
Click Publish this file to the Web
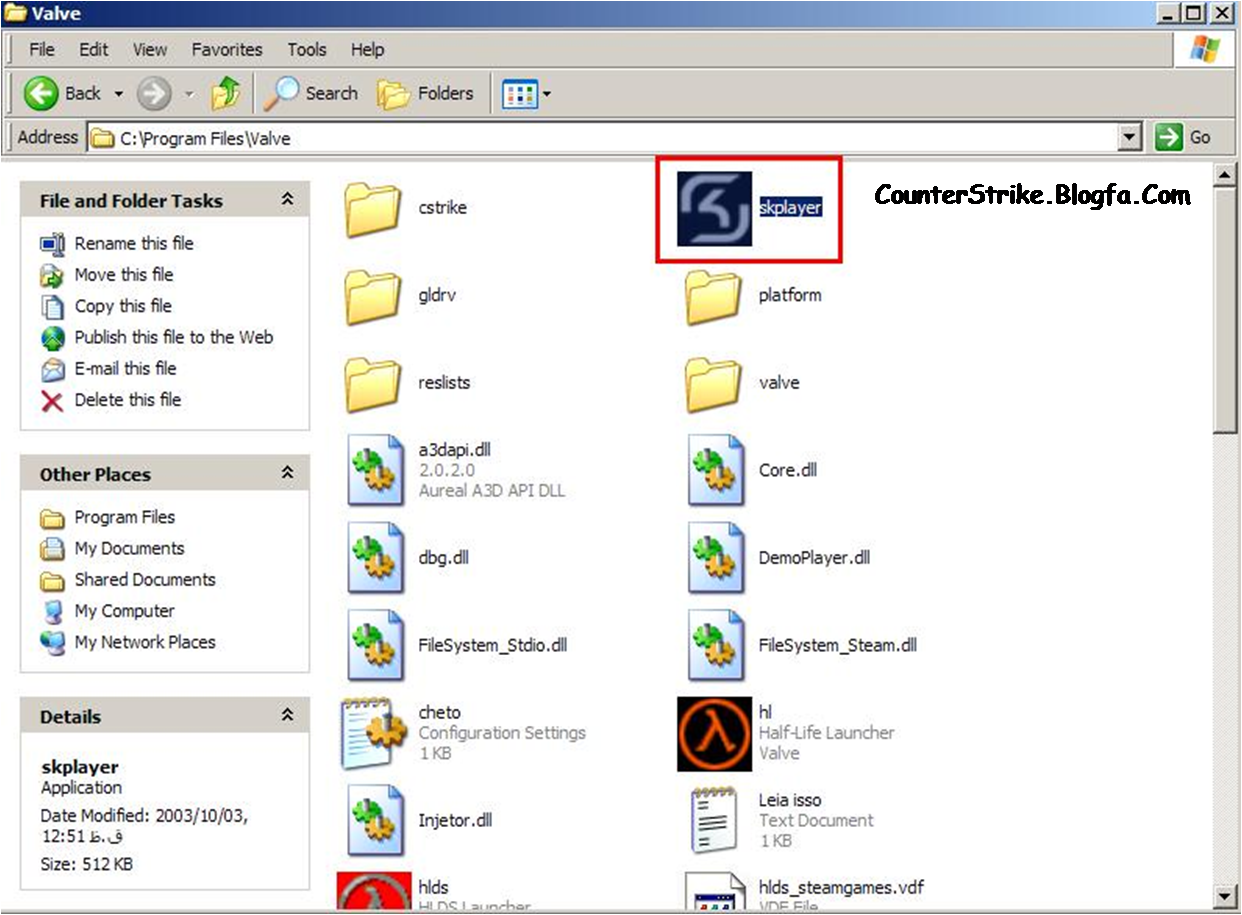click(174, 337)
